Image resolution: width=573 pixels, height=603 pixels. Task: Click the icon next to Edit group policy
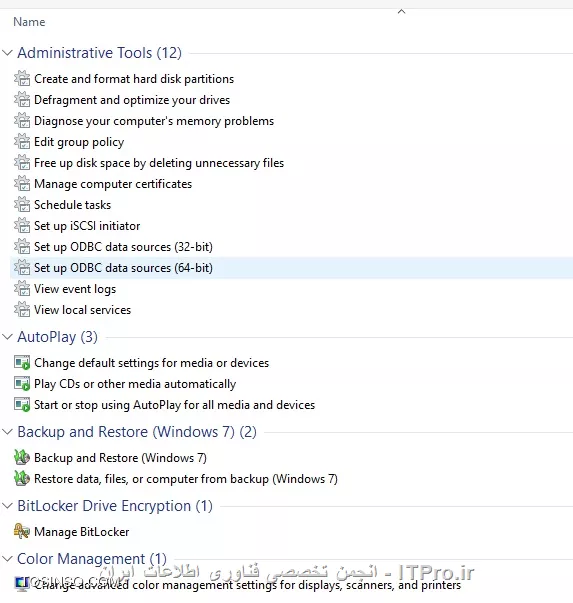22,142
